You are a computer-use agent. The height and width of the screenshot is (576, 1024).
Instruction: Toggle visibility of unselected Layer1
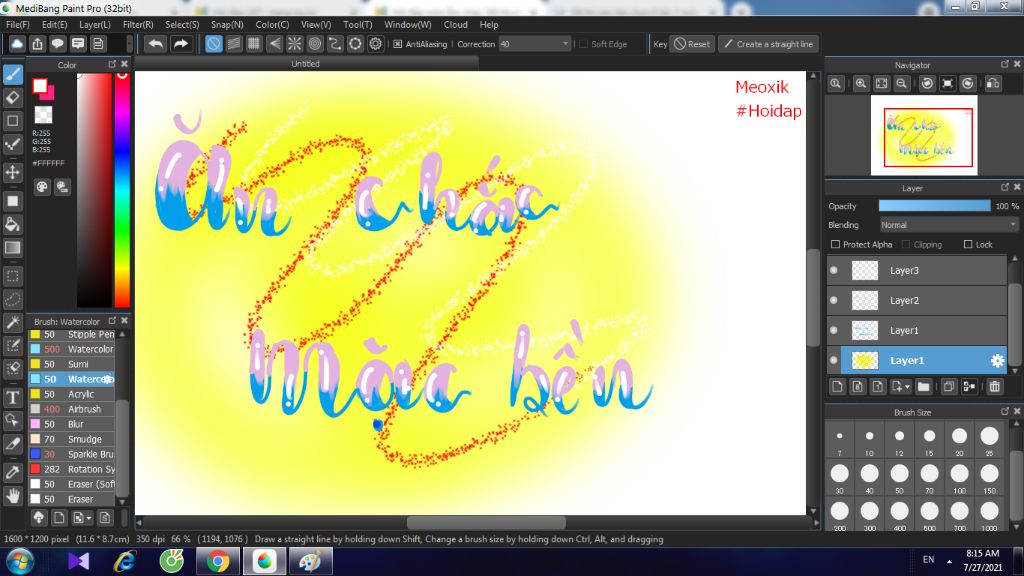tap(834, 330)
